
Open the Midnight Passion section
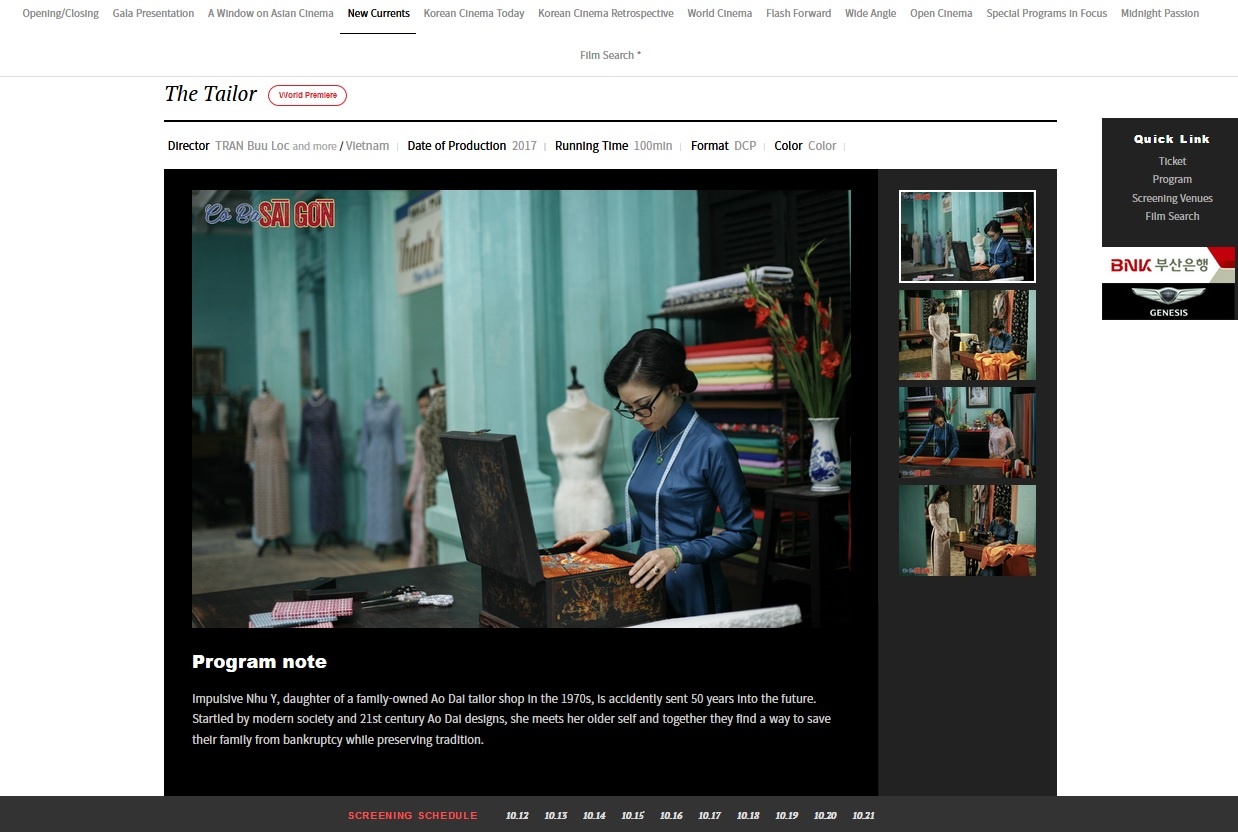[x=1159, y=14]
